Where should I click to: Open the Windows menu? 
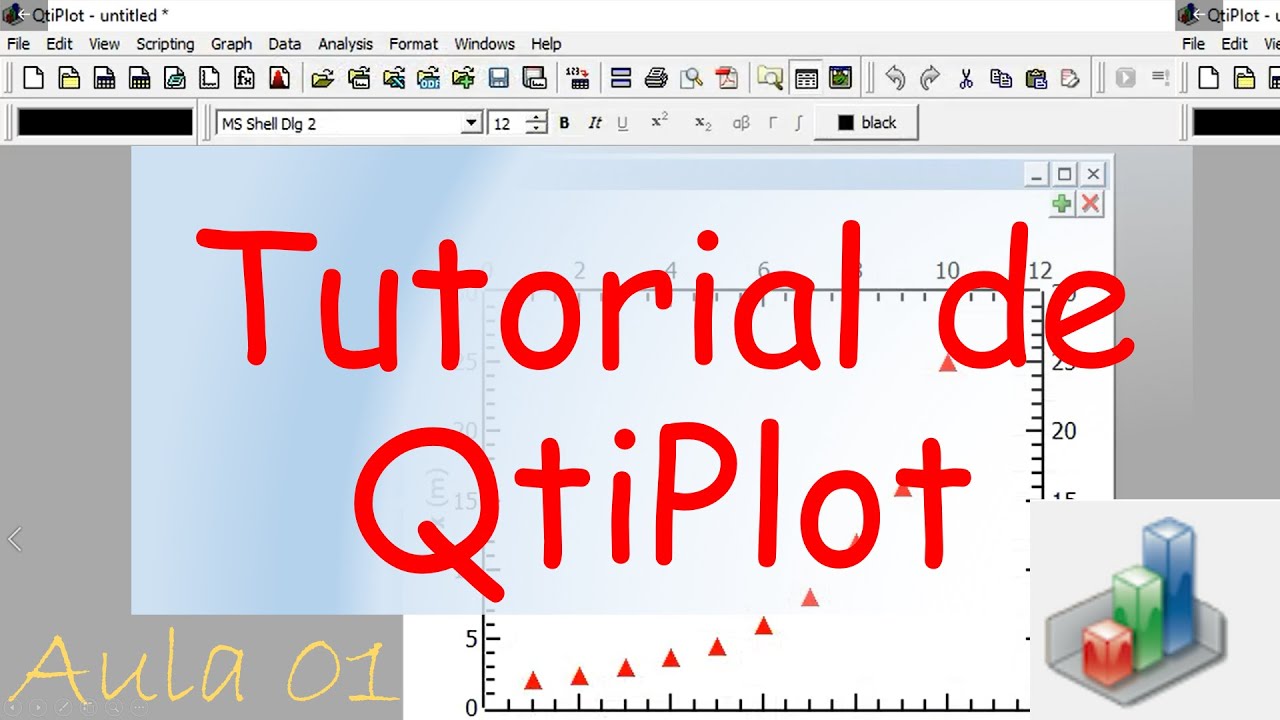click(484, 44)
